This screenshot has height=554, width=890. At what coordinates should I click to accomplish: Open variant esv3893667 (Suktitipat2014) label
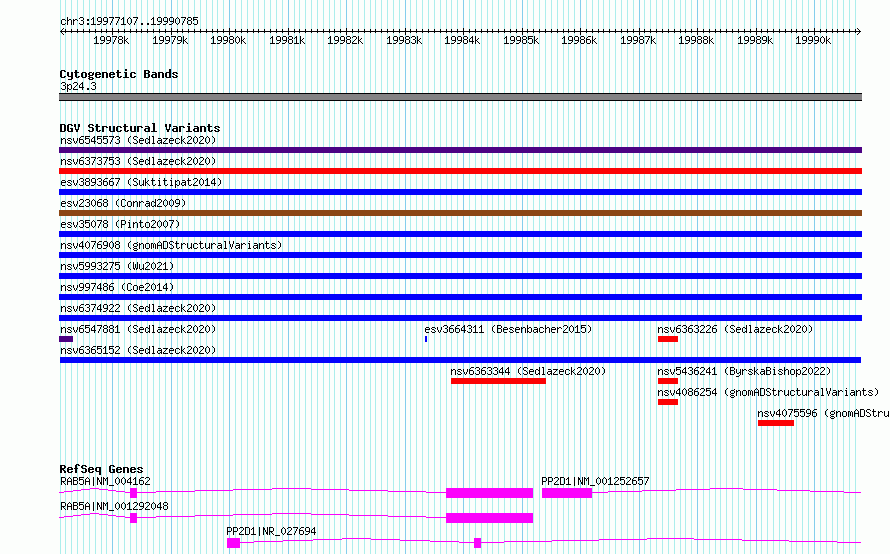pyautogui.click(x=141, y=182)
